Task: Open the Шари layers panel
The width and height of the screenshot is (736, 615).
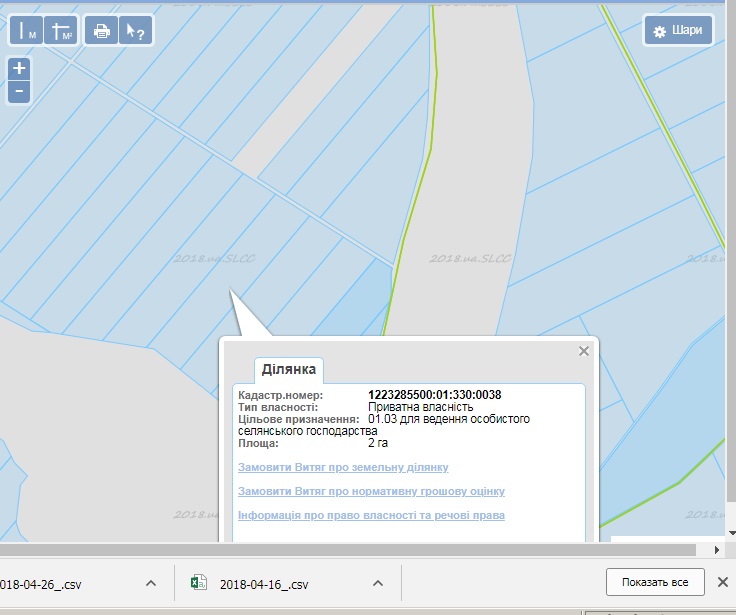Action: click(x=678, y=31)
